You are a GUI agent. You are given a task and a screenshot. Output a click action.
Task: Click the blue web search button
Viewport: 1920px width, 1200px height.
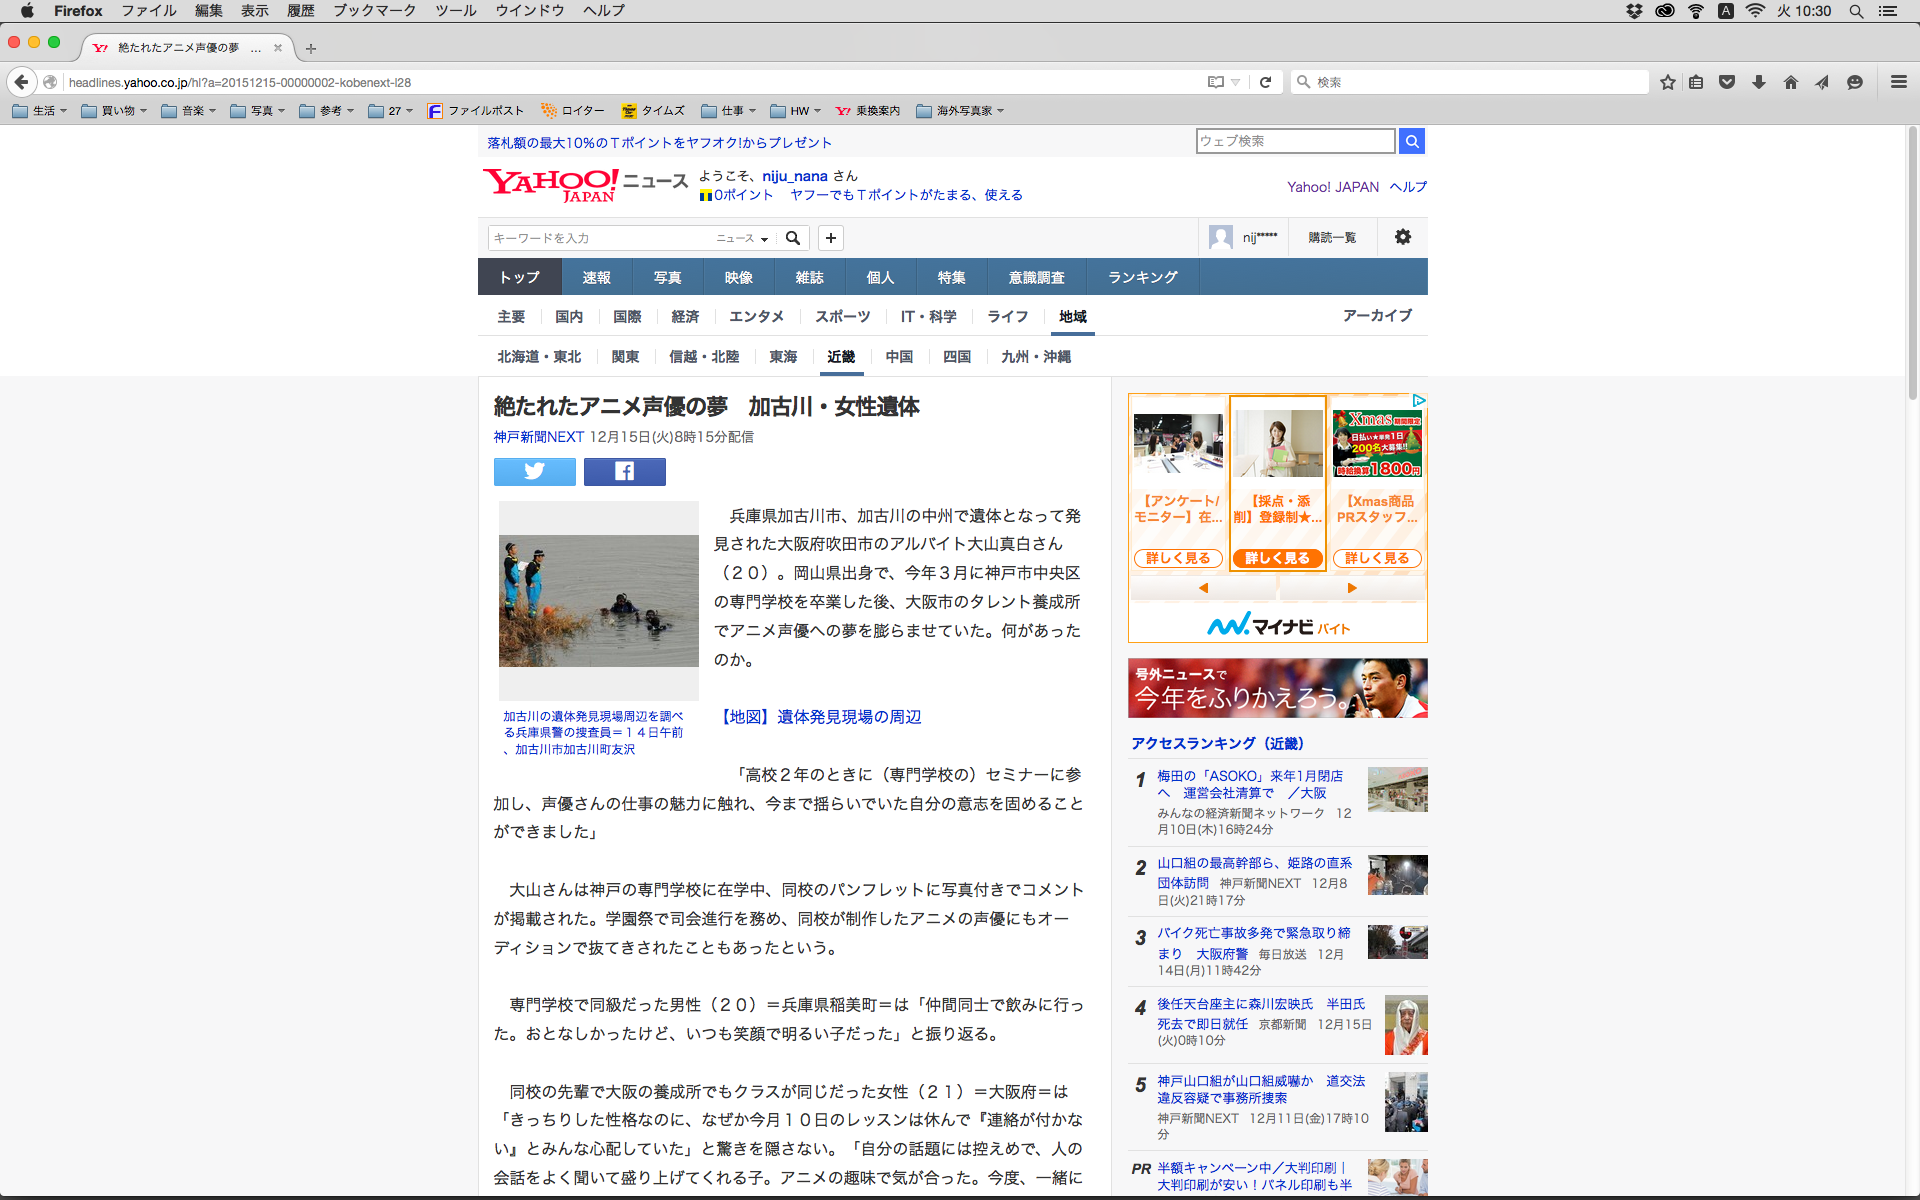pos(1411,141)
